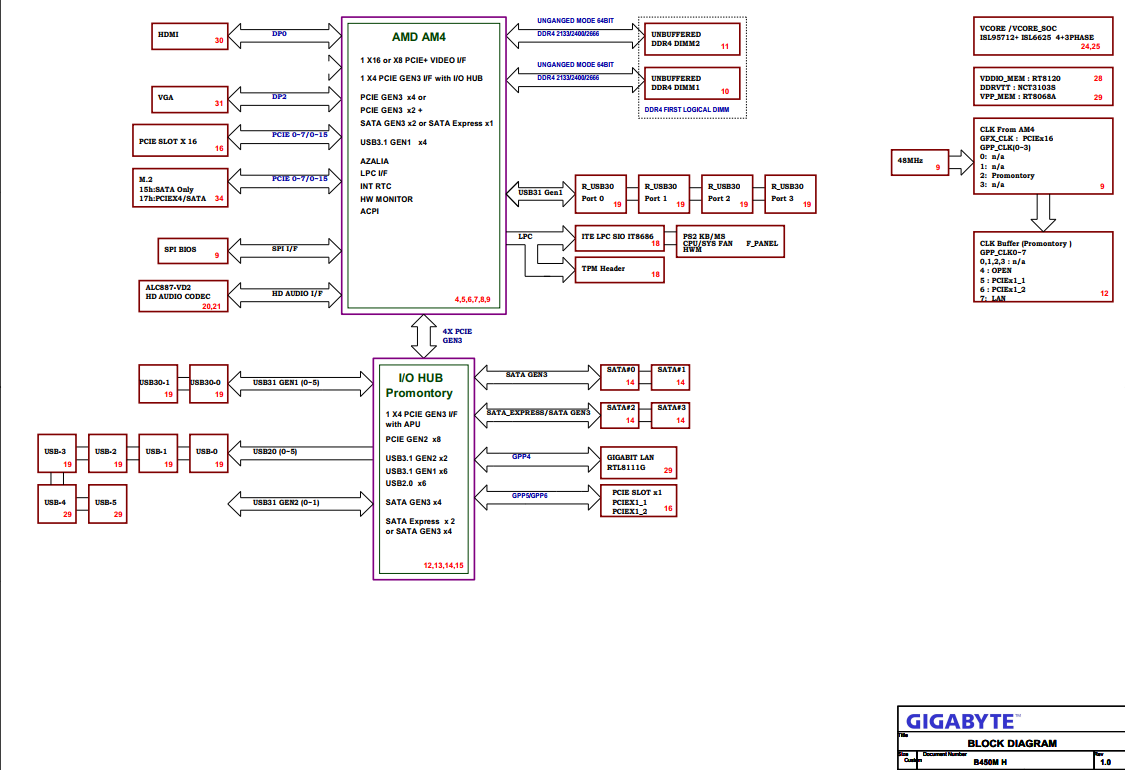Click the SPI I/F arrow label
This screenshot has height=770, width=1125.
[284, 248]
